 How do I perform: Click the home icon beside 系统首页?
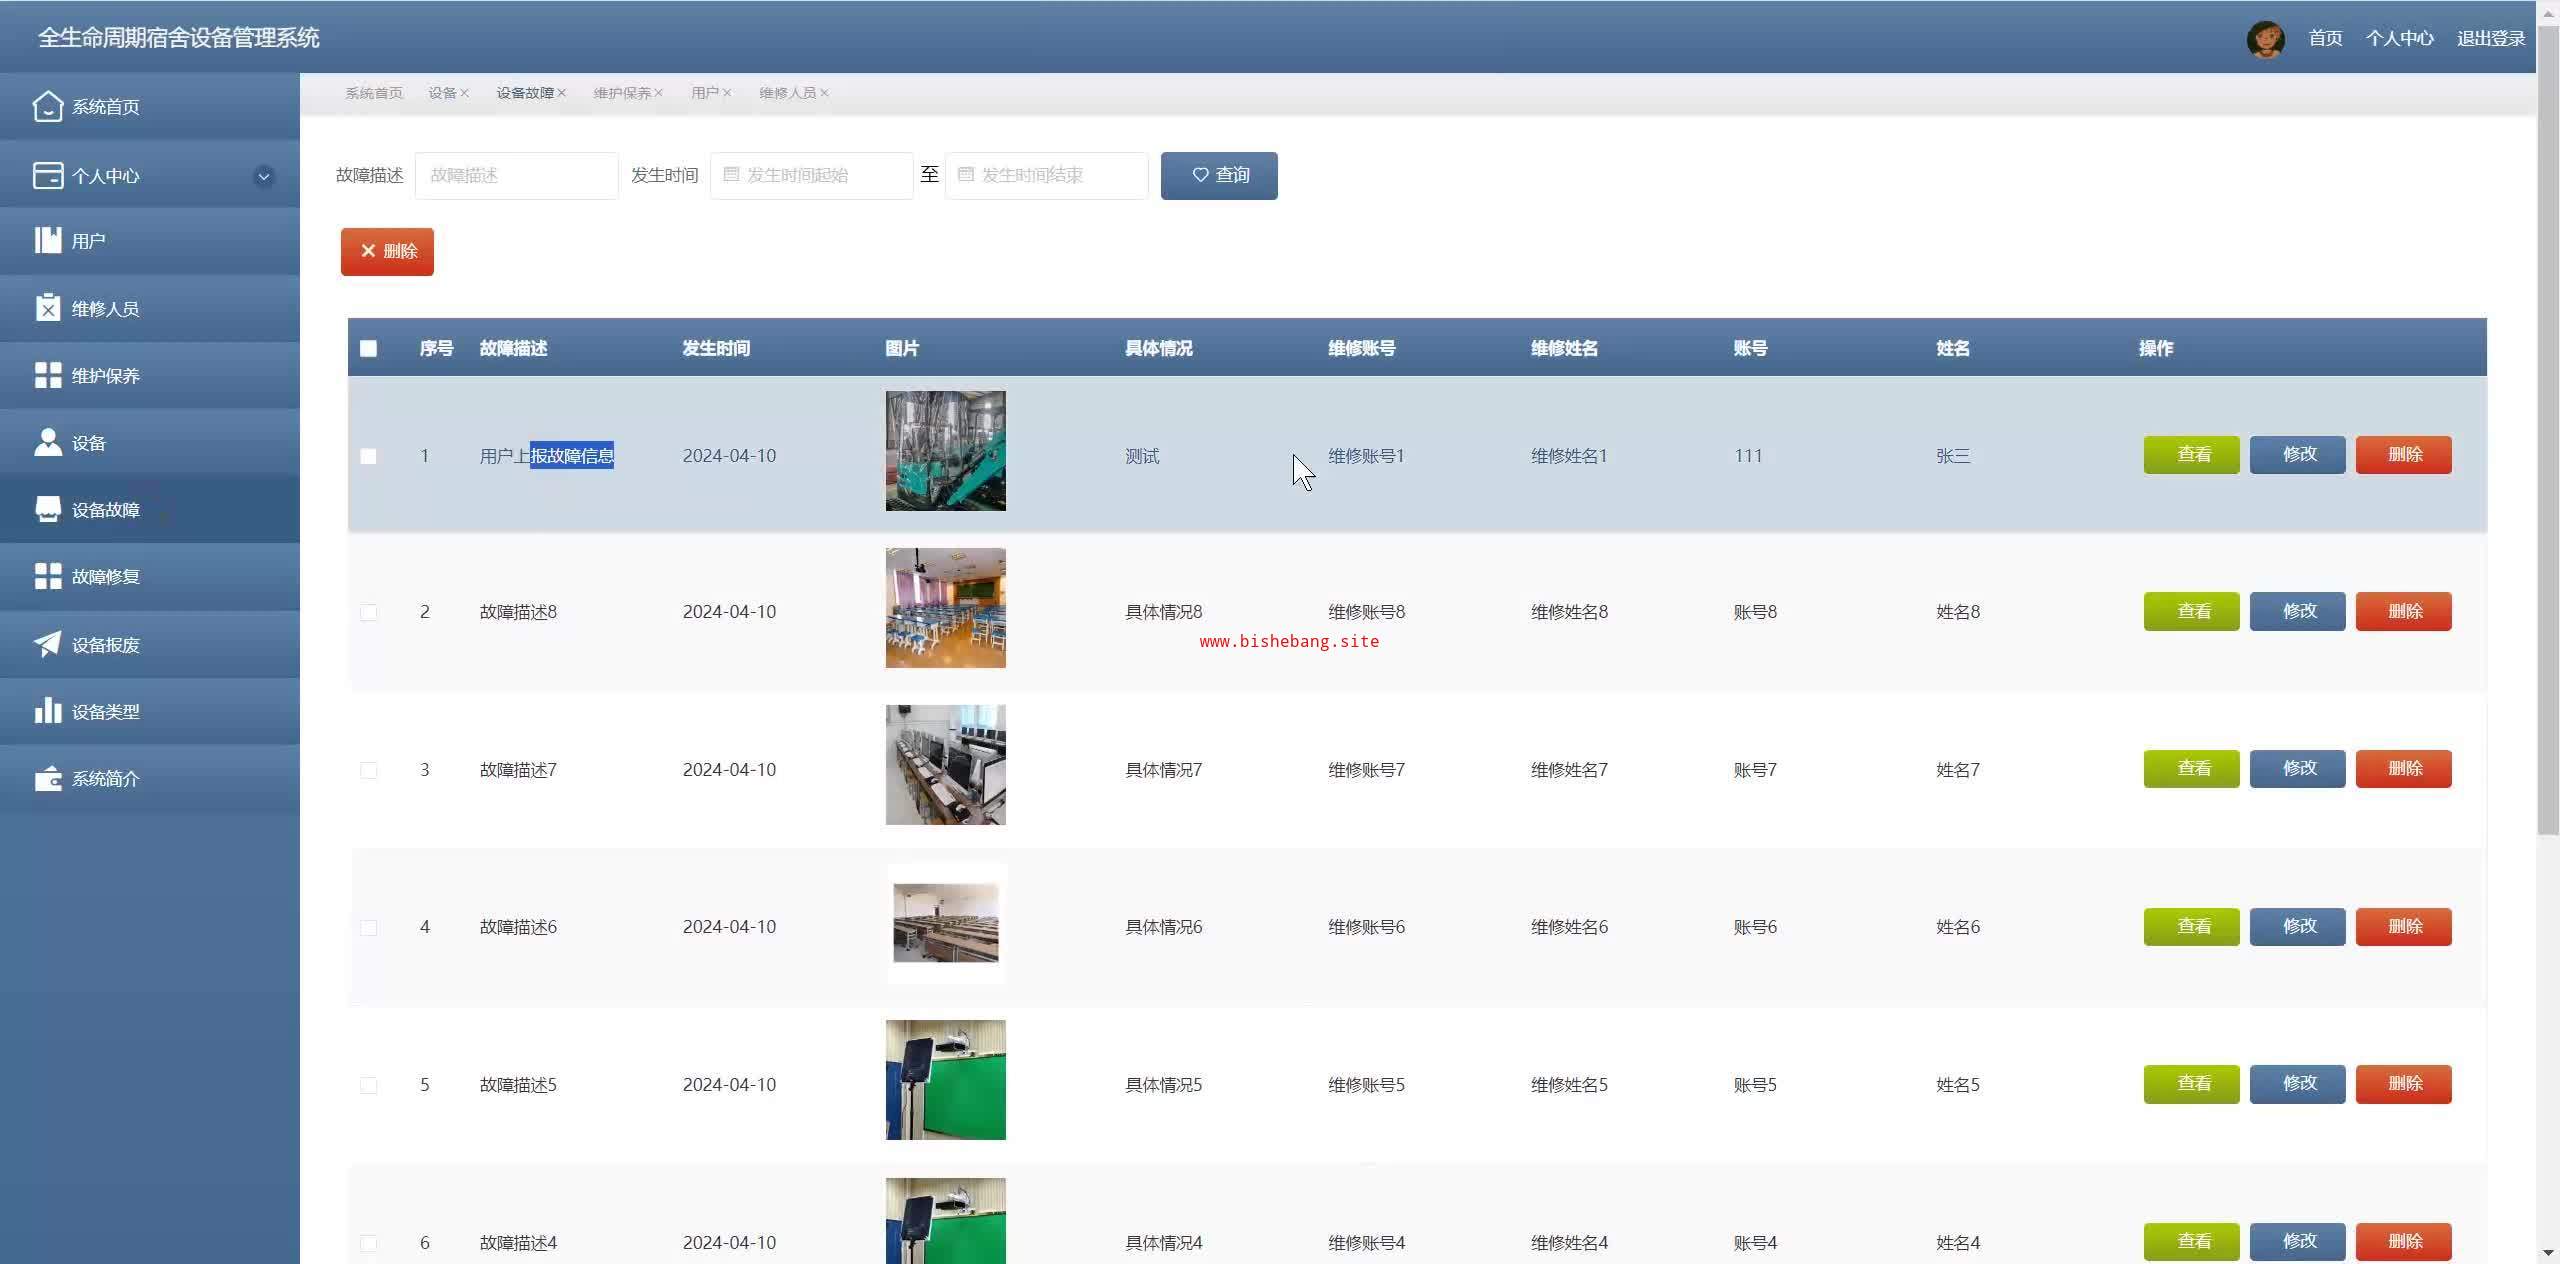point(47,106)
